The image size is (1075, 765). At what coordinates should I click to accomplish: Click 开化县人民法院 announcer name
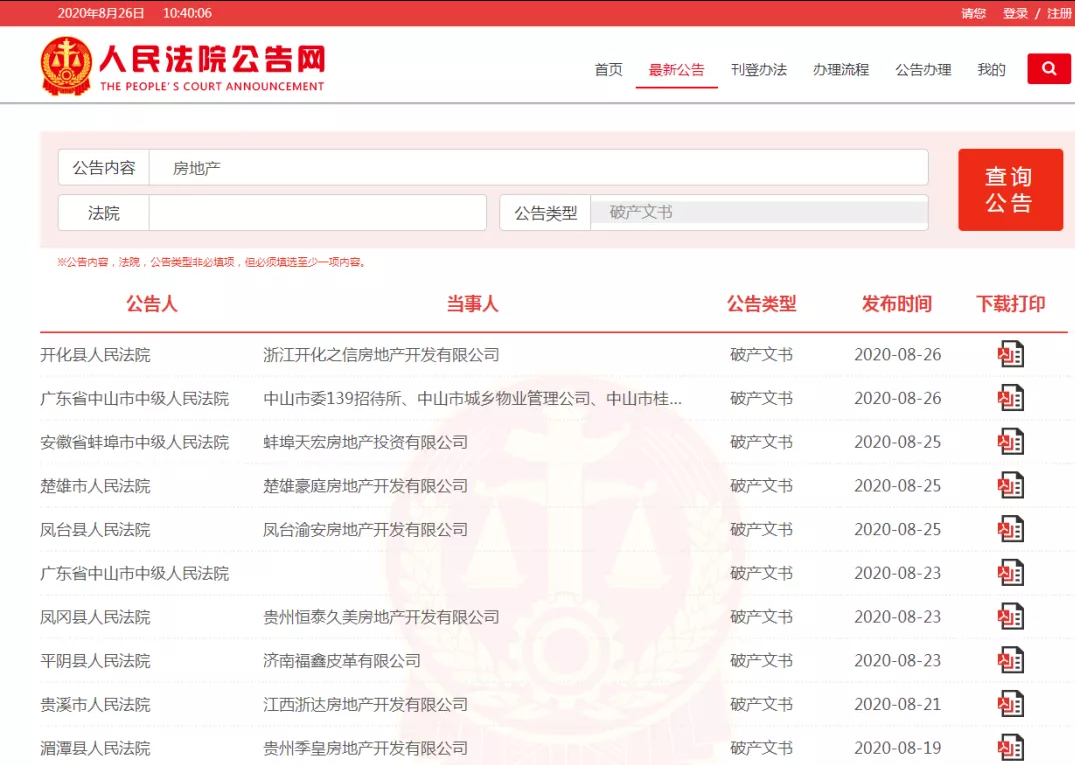click(95, 355)
